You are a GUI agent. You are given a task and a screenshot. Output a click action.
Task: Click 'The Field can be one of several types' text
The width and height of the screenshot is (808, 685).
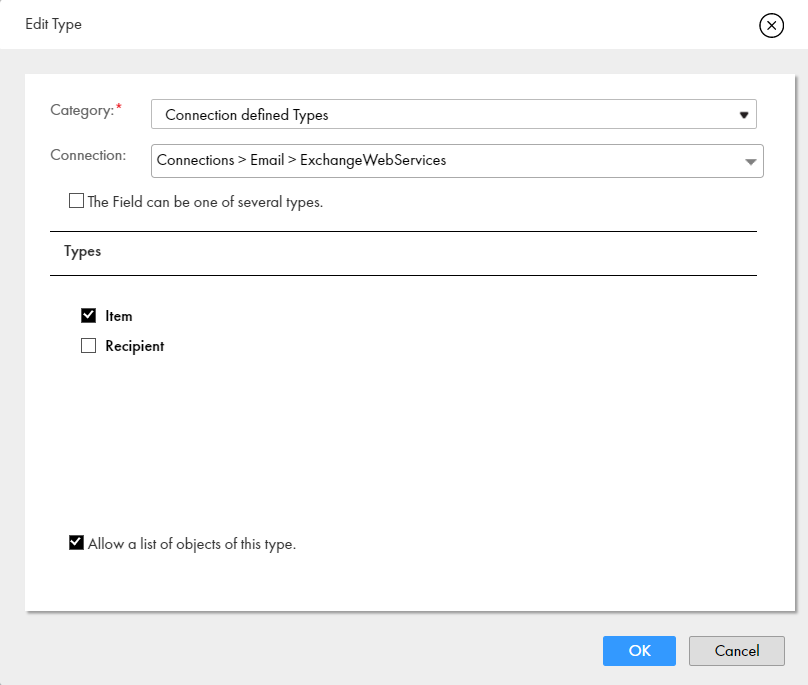[205, 202]
